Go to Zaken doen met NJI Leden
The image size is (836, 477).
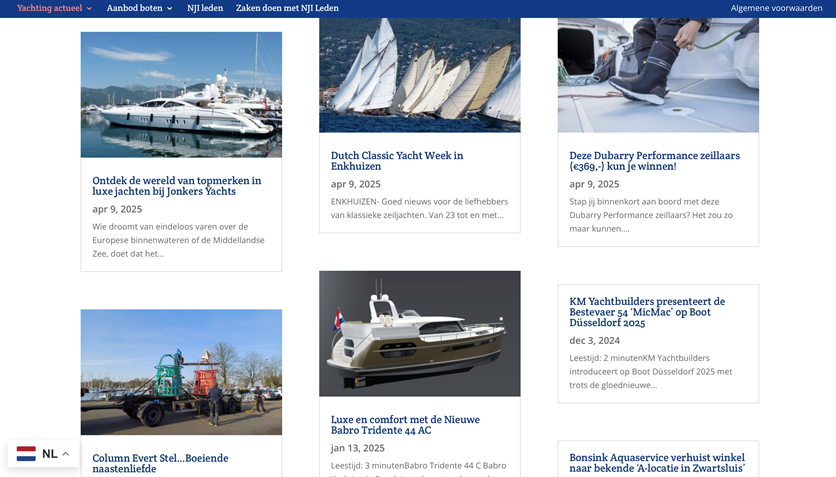(x=287, y=8)
